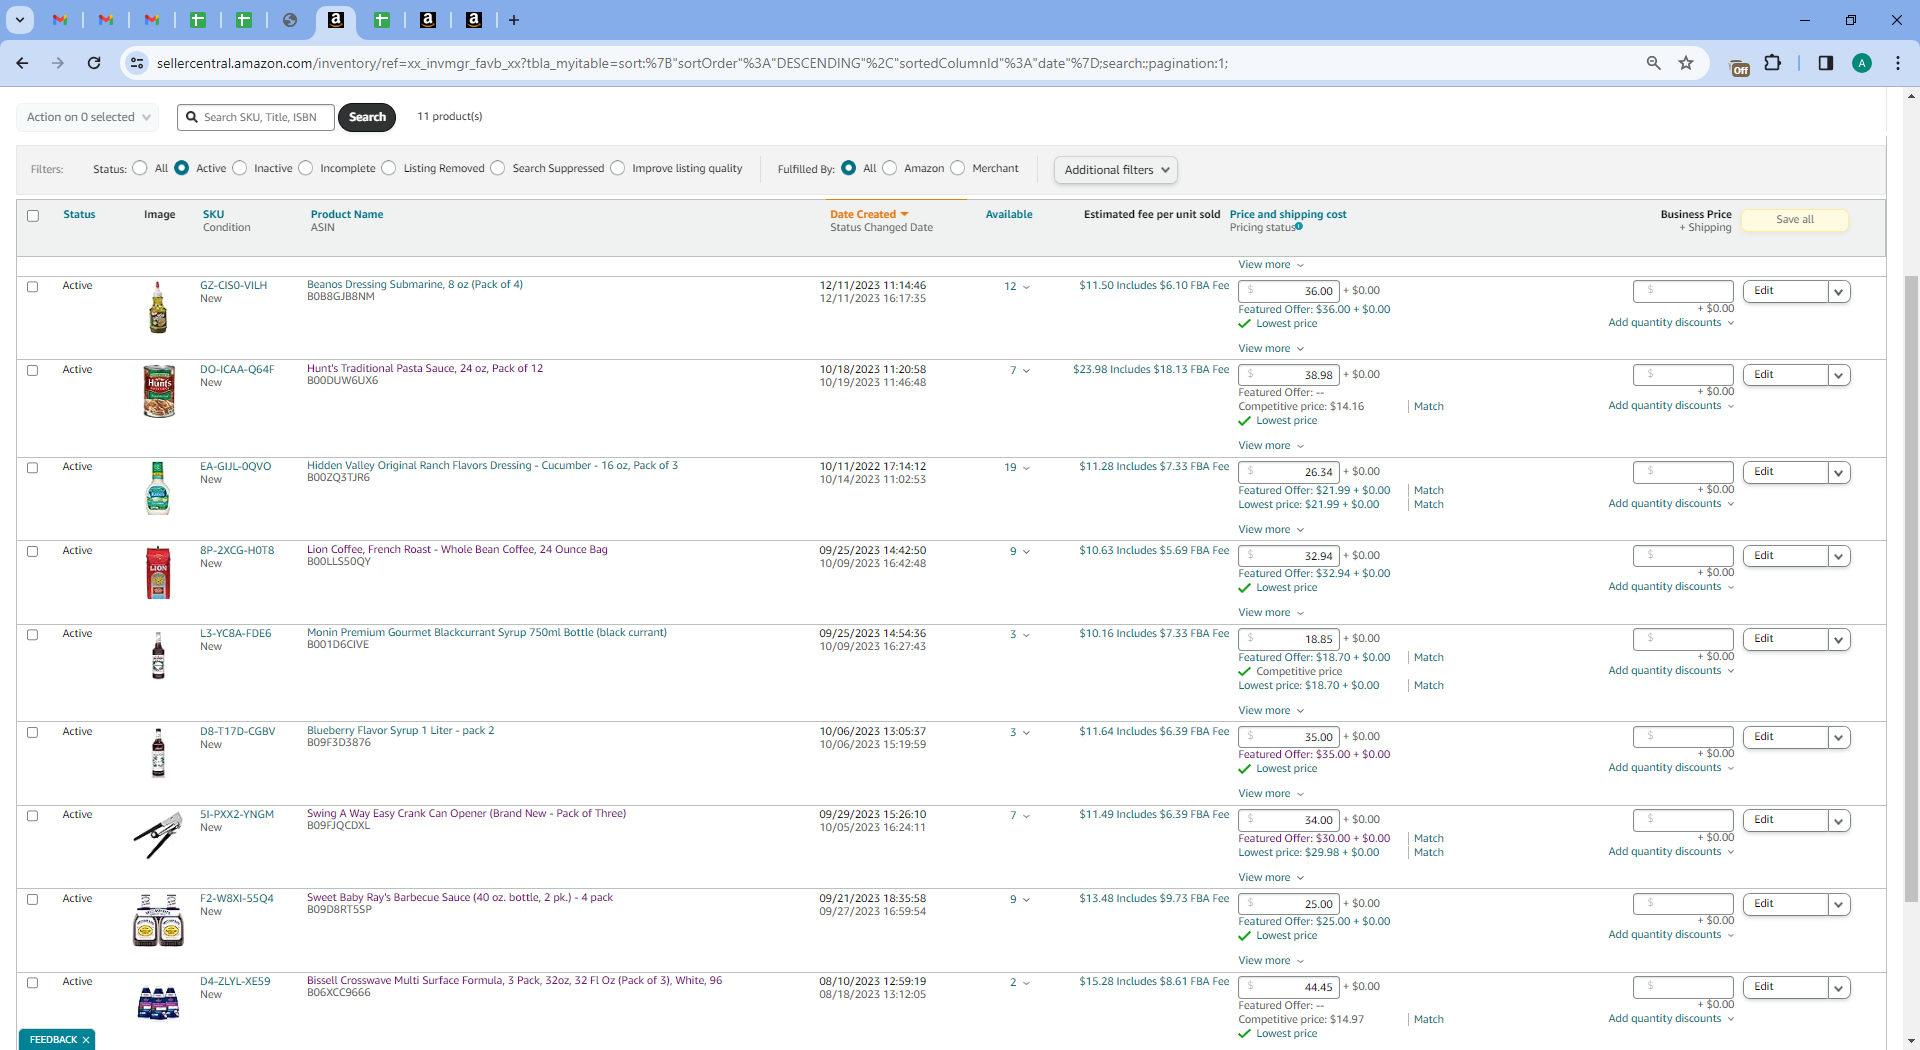Expand Add quantity discounts for Monin Syrup
Viewport: 1920px width, 1050px height.
coord(1671,671)
